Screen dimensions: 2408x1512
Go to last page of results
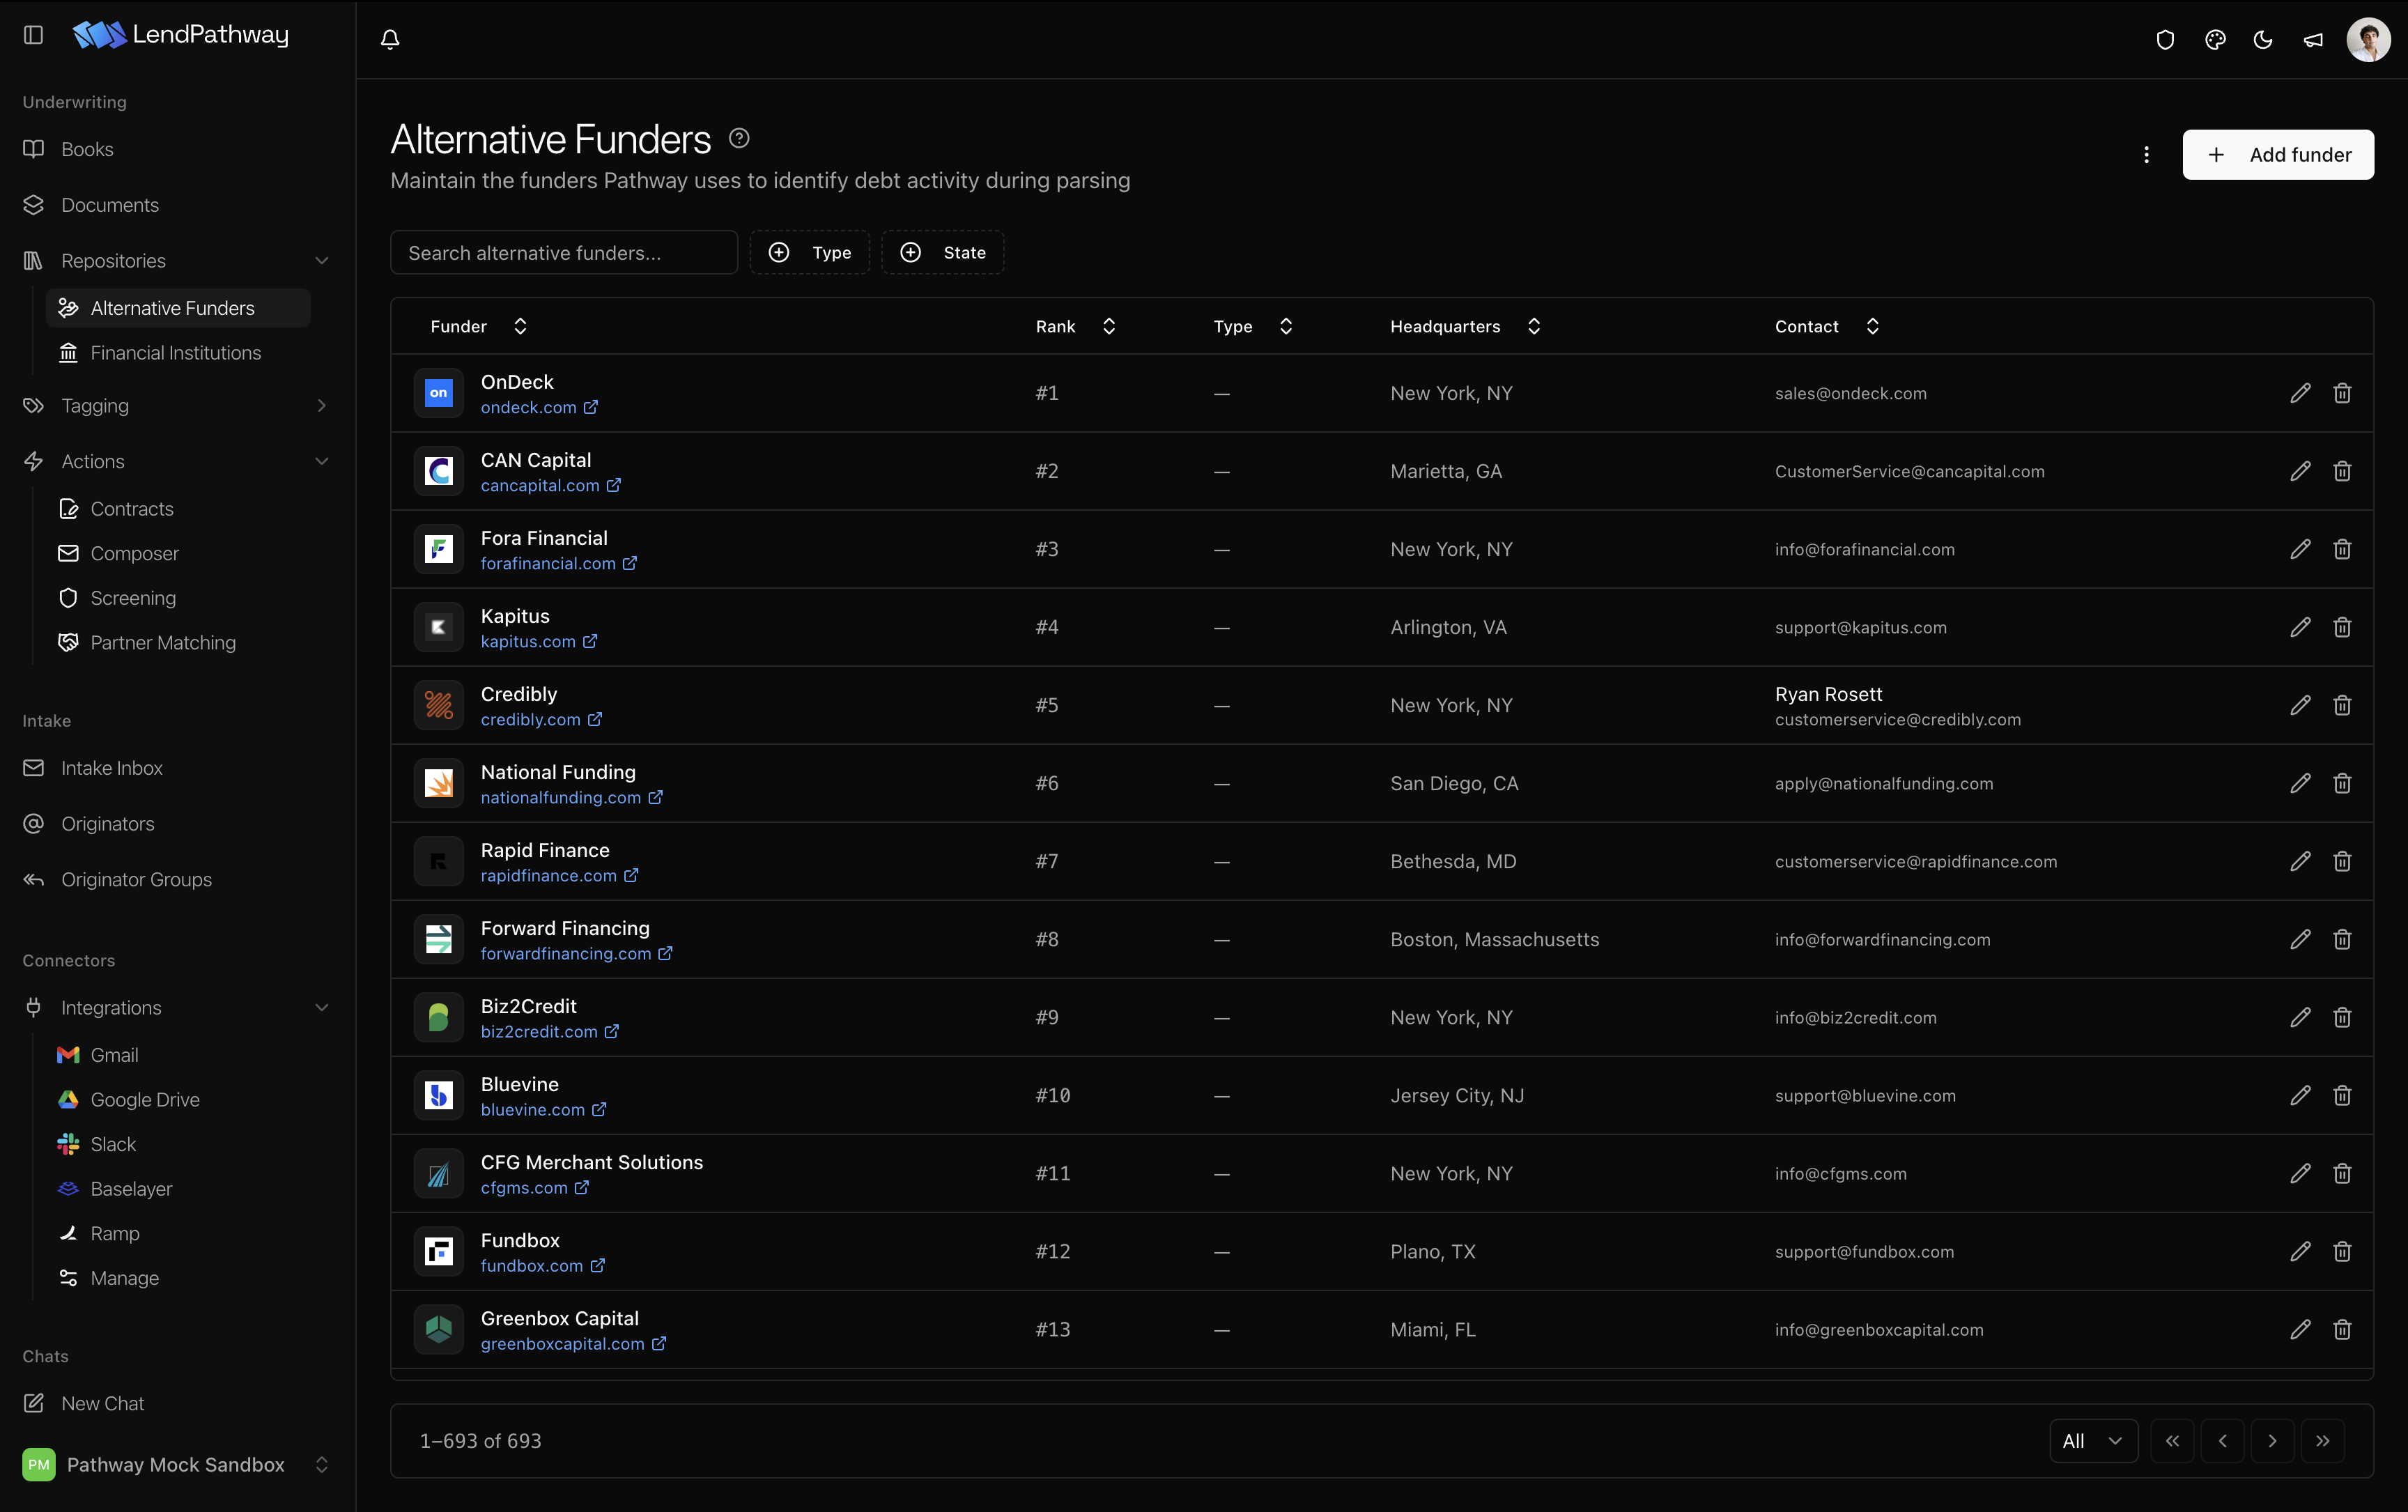pyautogui.click(x=2322, y=1441)
